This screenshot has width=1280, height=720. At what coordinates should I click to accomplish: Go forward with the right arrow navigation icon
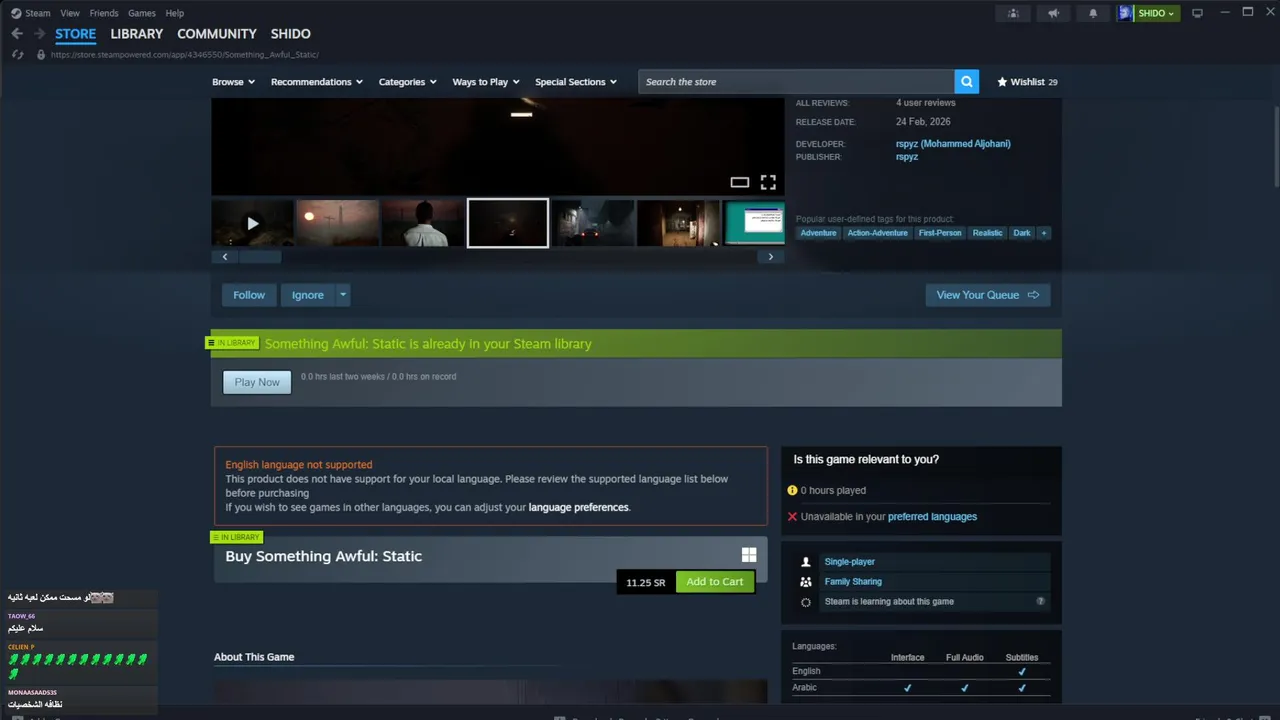pyautogui.click(x=40, y=34)
